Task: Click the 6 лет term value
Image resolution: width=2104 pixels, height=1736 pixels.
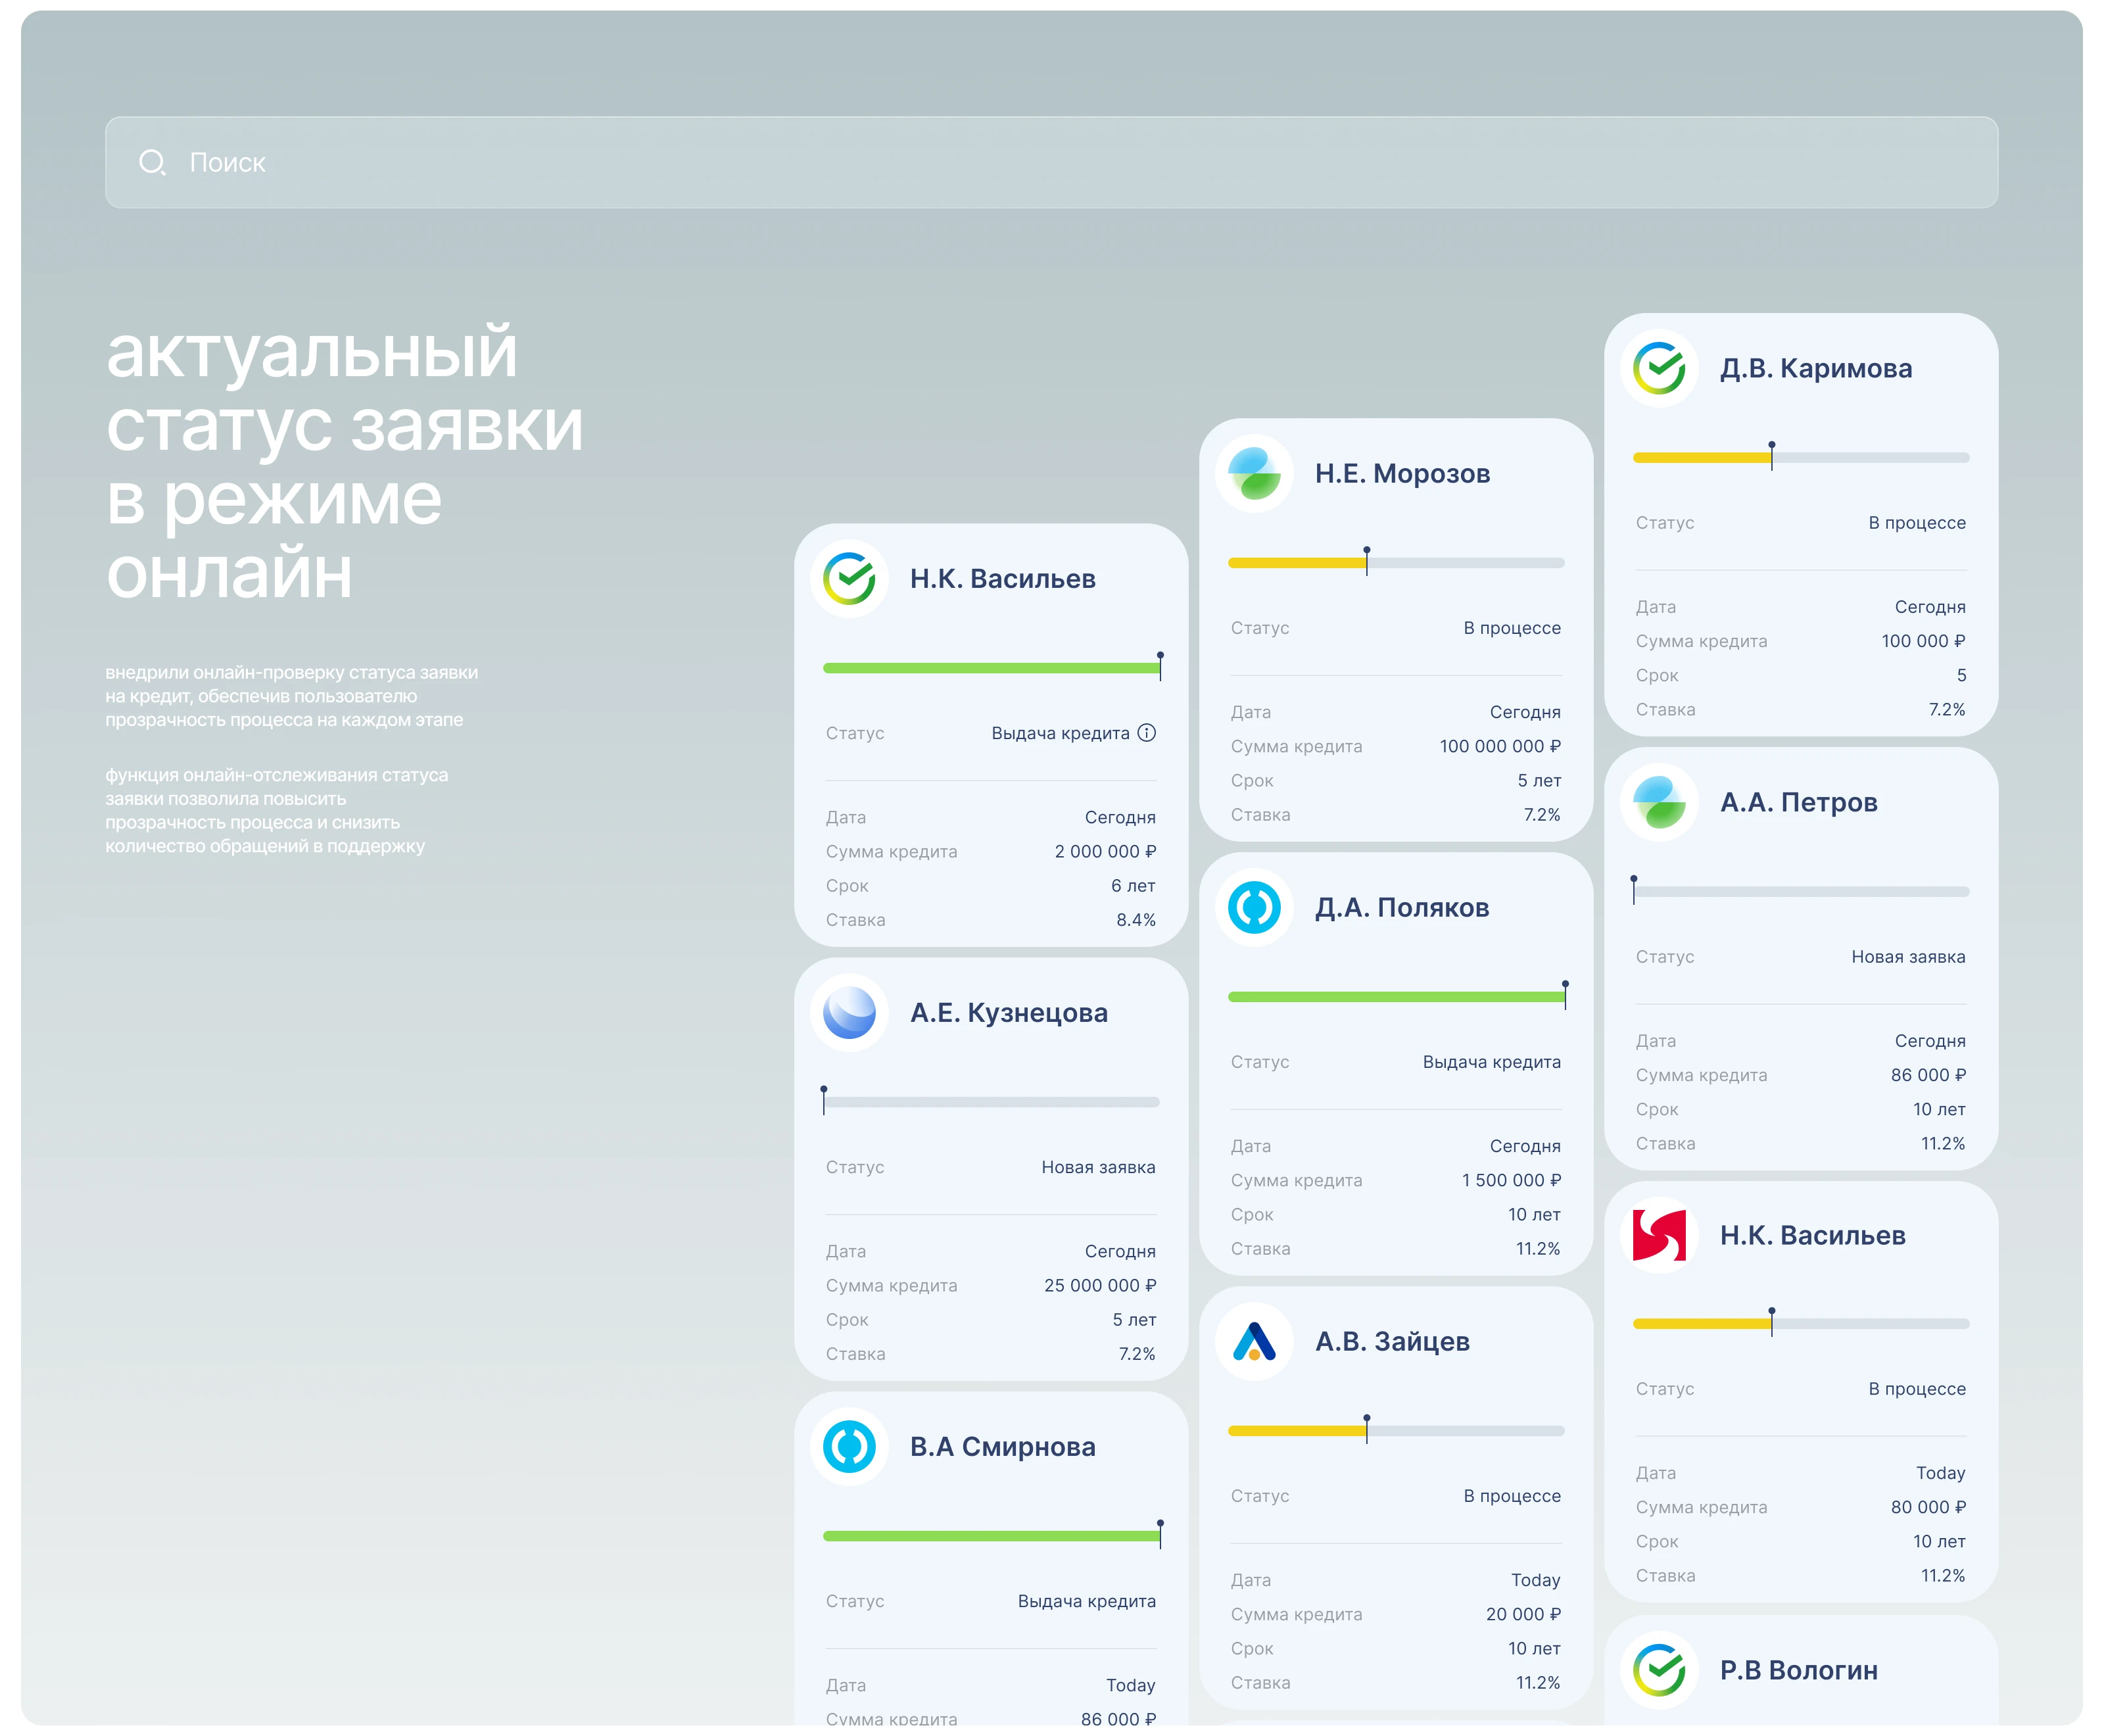Action: (1133, 886)
